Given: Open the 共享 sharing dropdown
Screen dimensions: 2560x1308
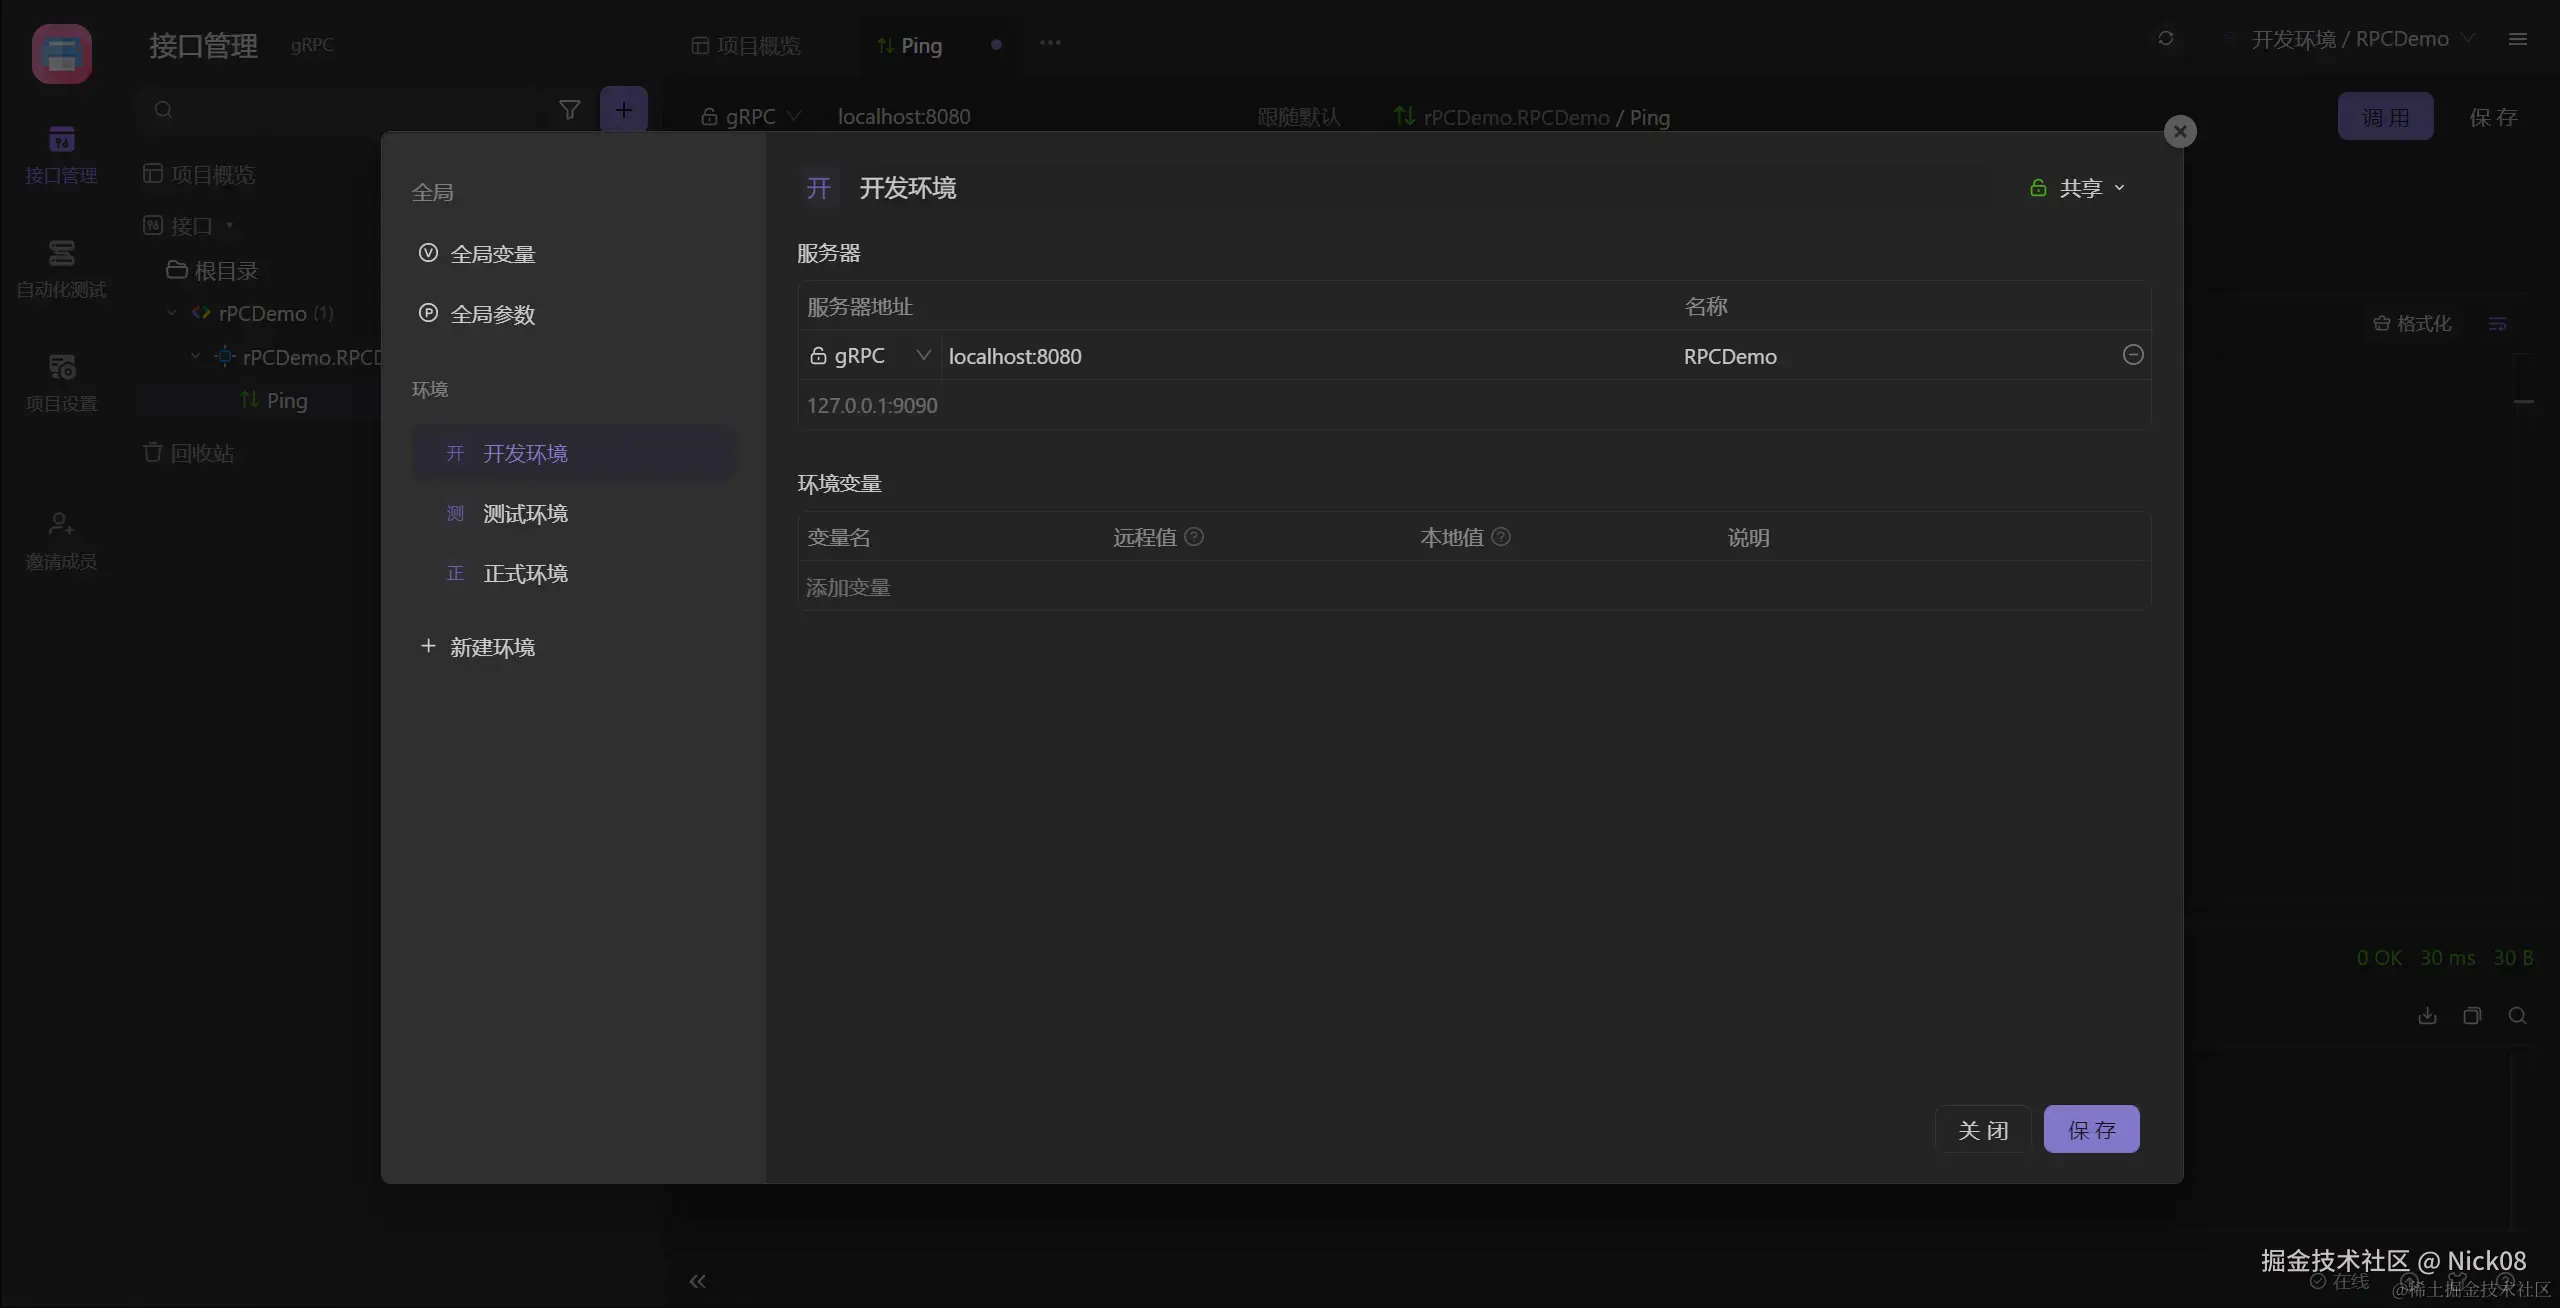Looking at the screenshot, I should pos(2080,188).
